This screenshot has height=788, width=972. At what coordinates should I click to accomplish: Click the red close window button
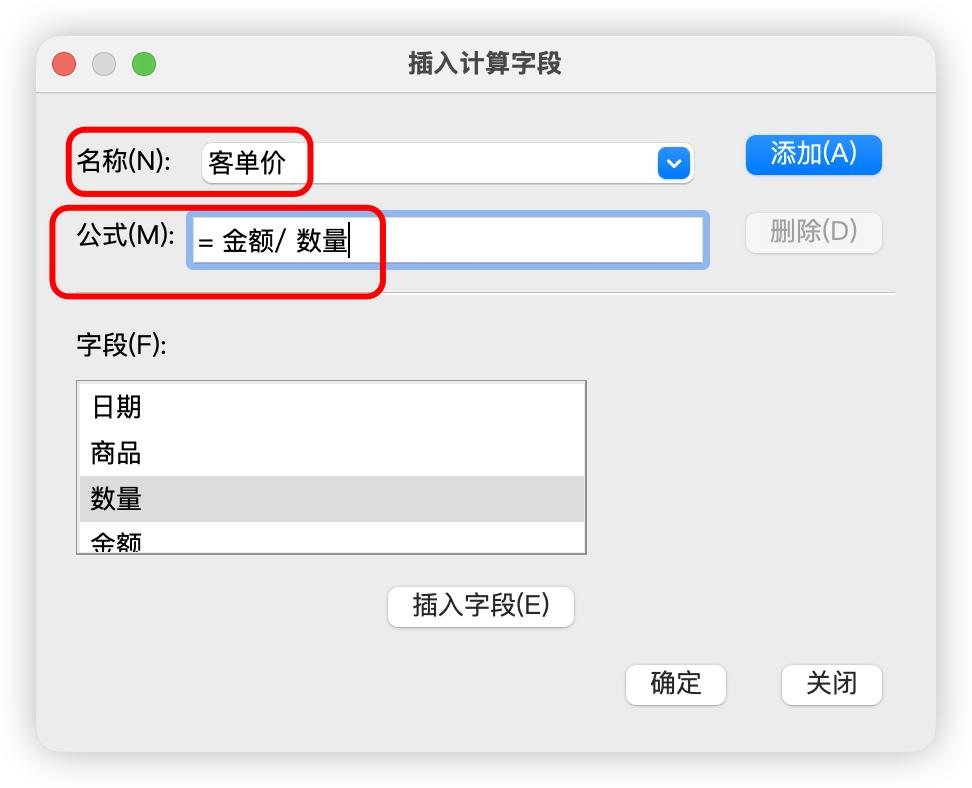tap(64, 64)
